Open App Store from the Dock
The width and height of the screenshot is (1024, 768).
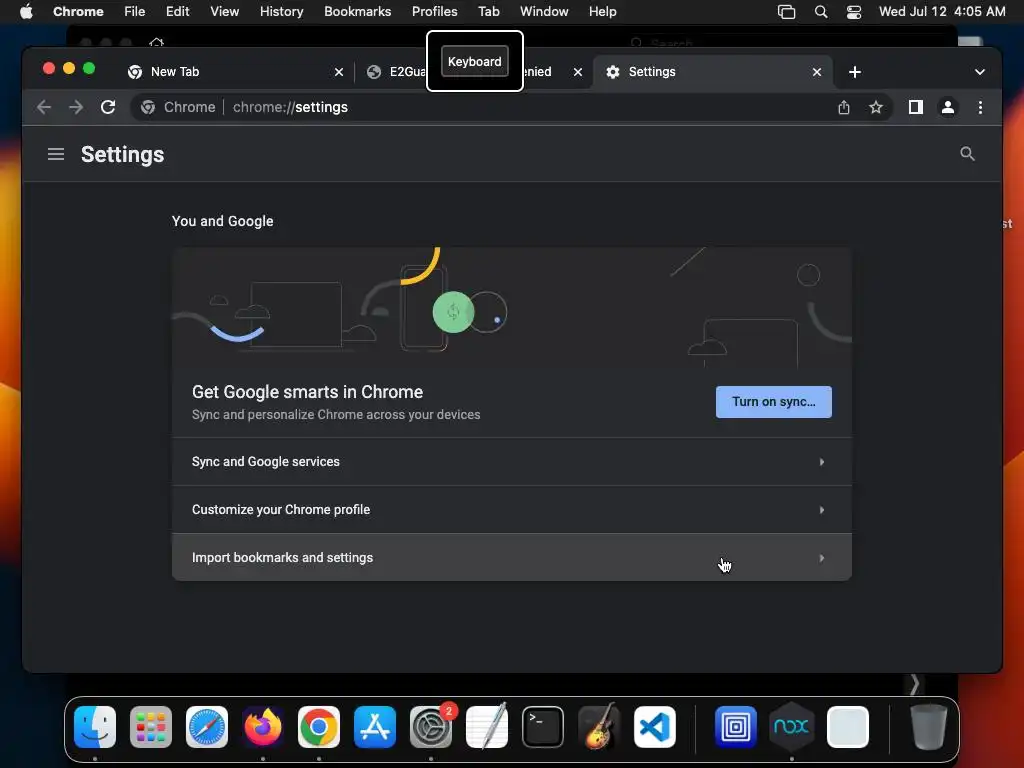pyautogui.click(x=375, y=727)
